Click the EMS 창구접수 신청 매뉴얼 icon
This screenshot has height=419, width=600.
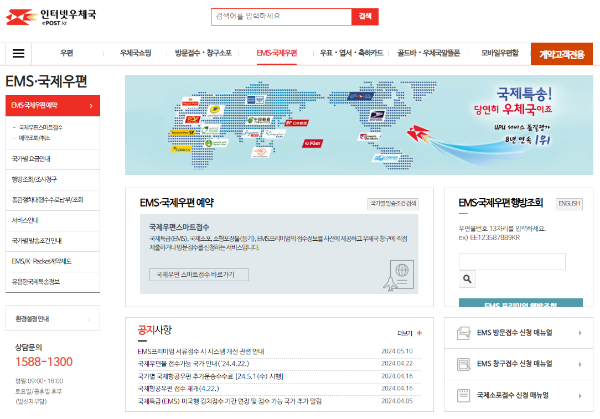463,364
